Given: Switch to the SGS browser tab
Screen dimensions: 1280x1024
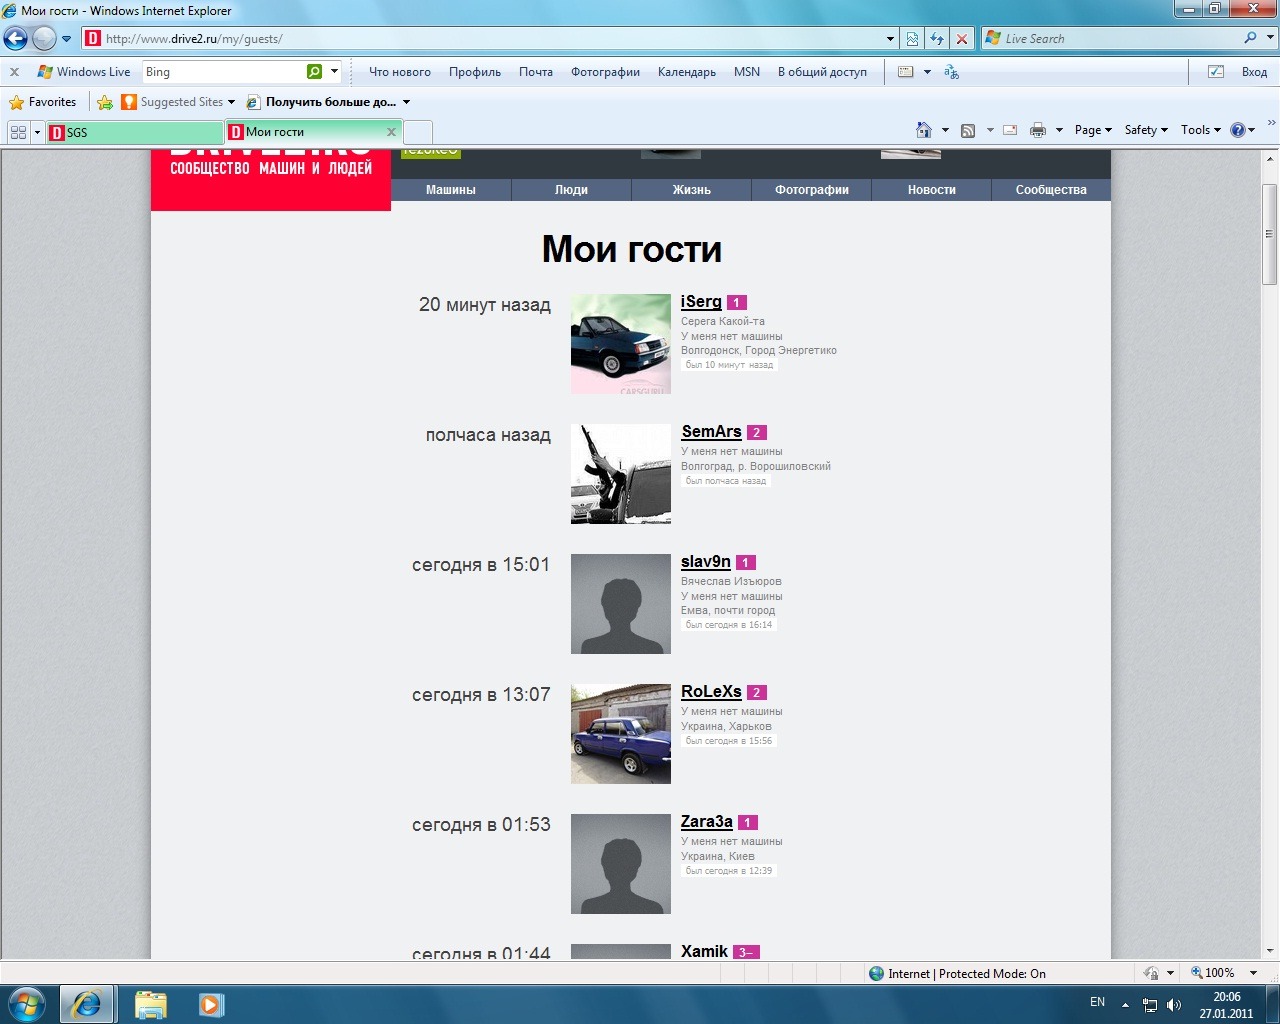Looking at the screenshot, I should point(135,131).
